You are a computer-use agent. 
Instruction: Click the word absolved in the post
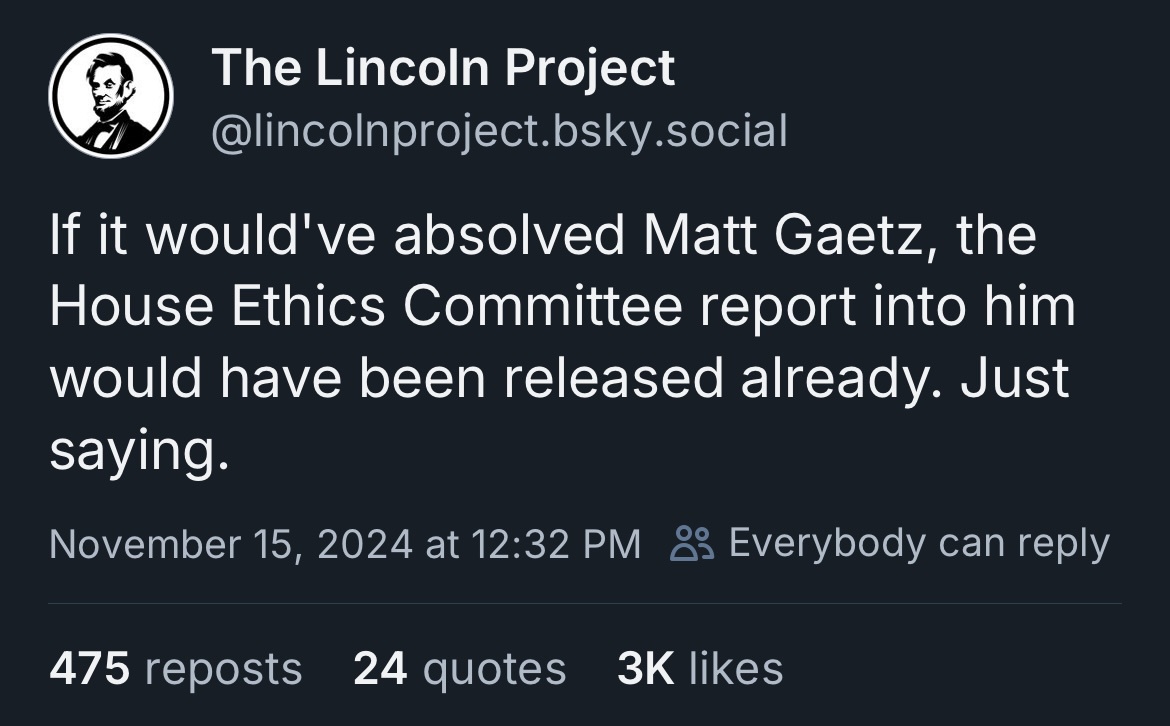[509, 235]
